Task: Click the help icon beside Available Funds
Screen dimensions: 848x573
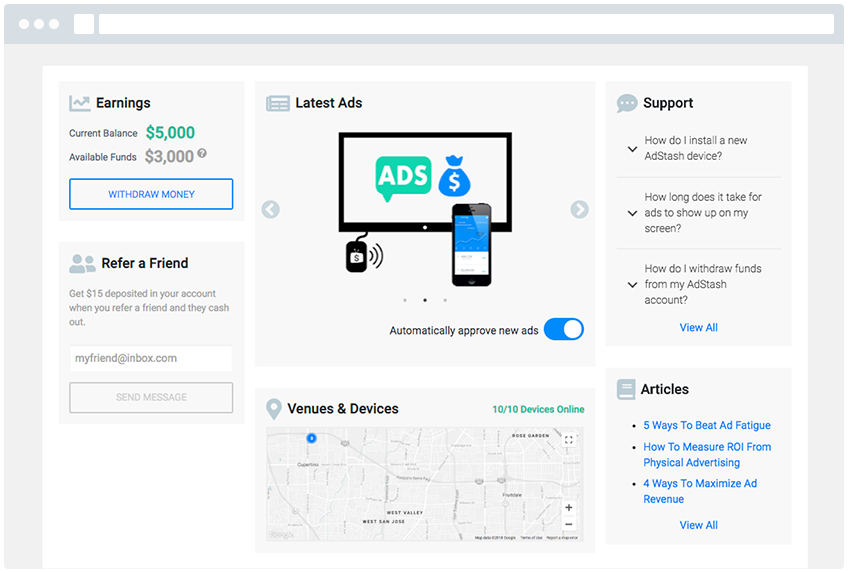Action: point(202,154)
